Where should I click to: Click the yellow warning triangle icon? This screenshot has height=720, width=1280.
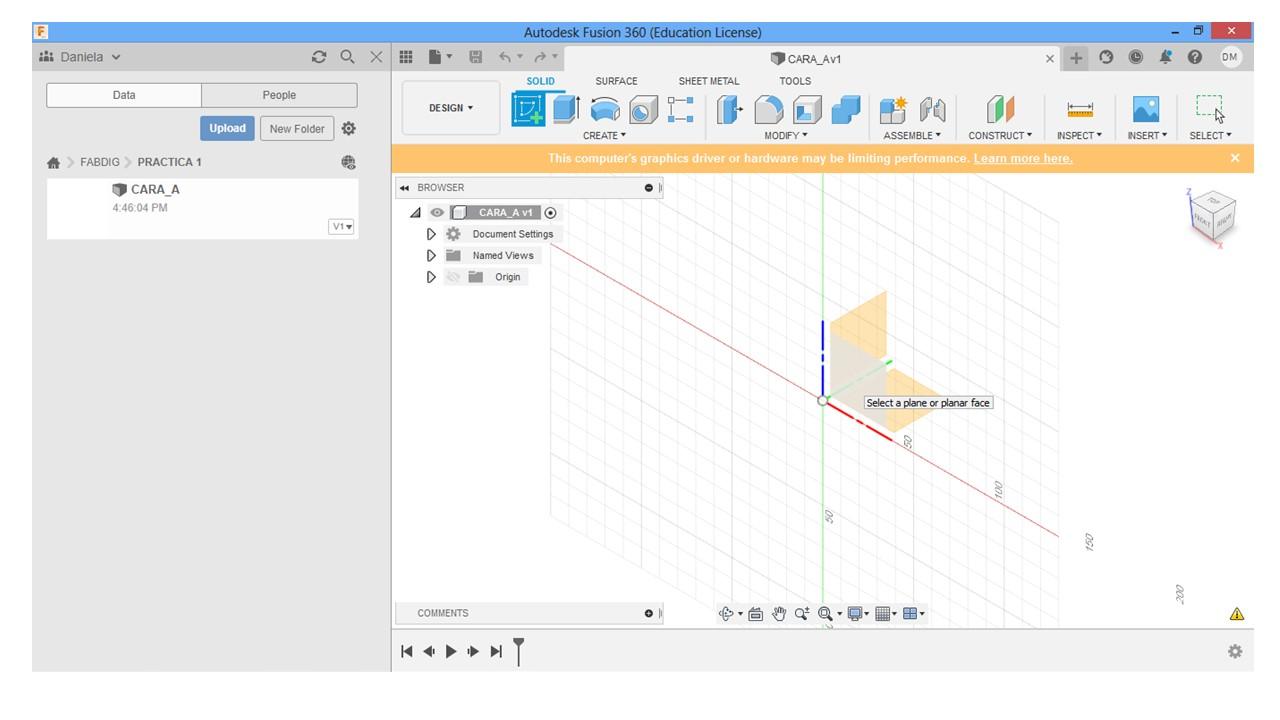[1237, 614]
